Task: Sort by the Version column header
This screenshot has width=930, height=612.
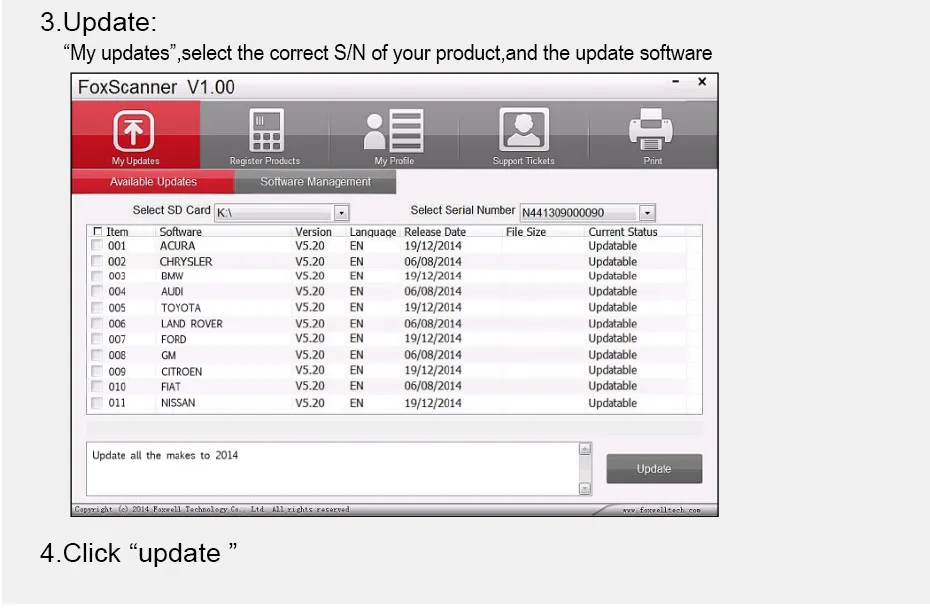Action: (313, 232)
